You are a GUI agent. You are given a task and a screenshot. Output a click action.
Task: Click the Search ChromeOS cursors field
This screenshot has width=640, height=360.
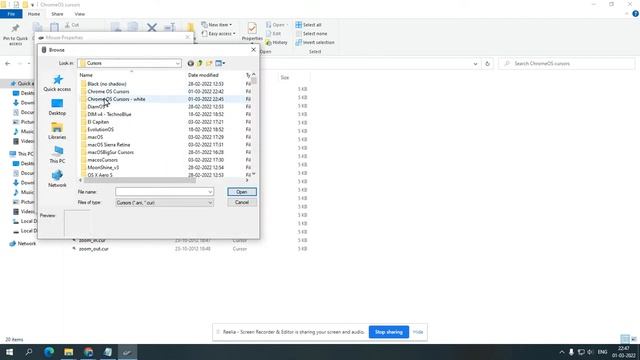567,64
